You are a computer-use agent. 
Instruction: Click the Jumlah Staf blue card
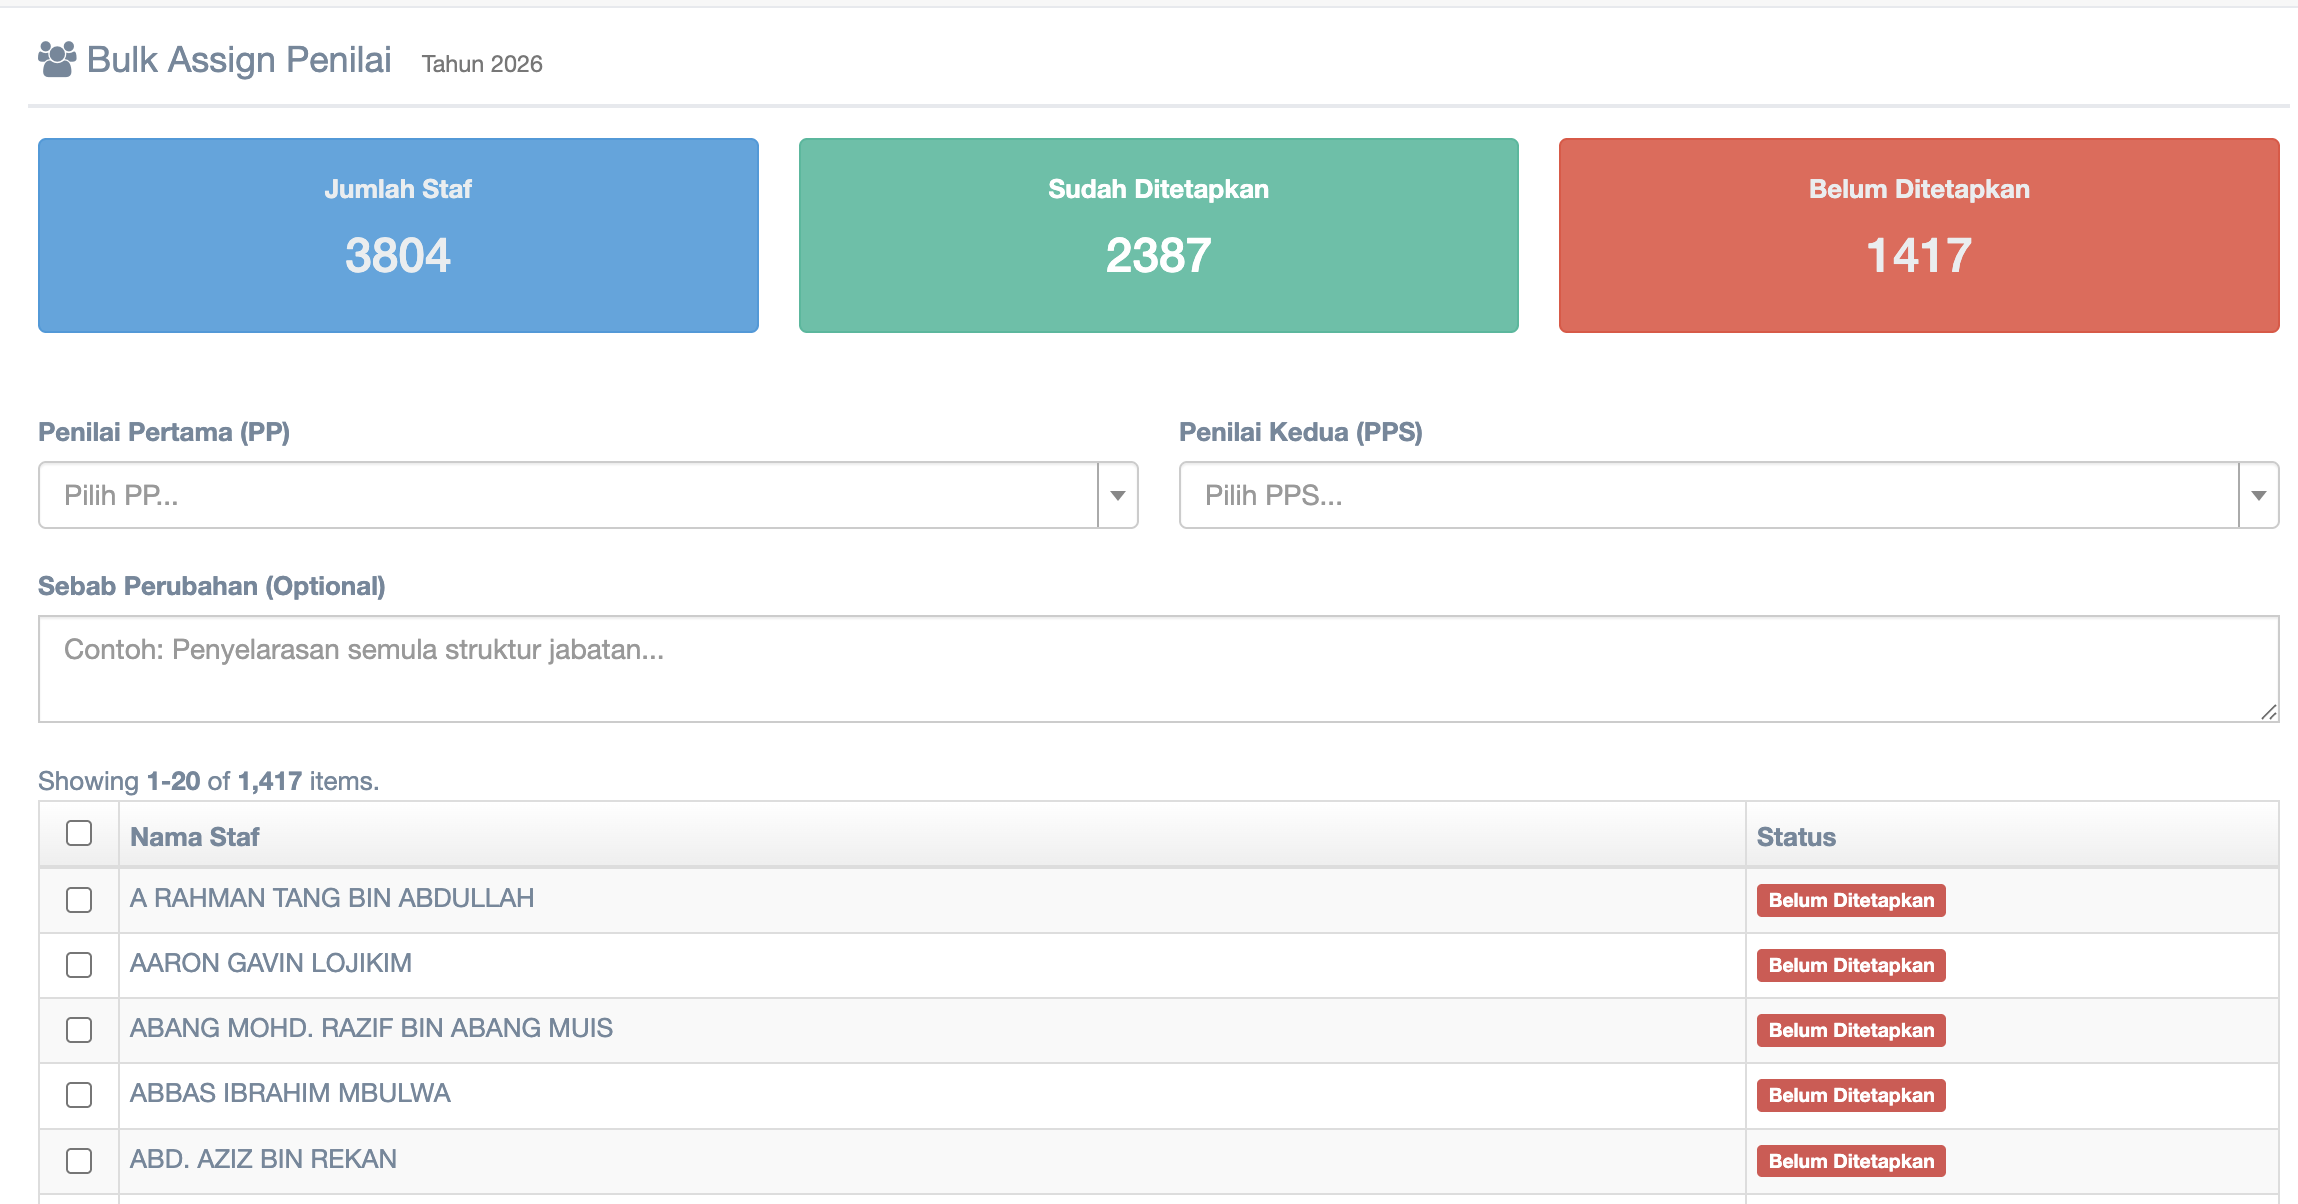point(398,236)
